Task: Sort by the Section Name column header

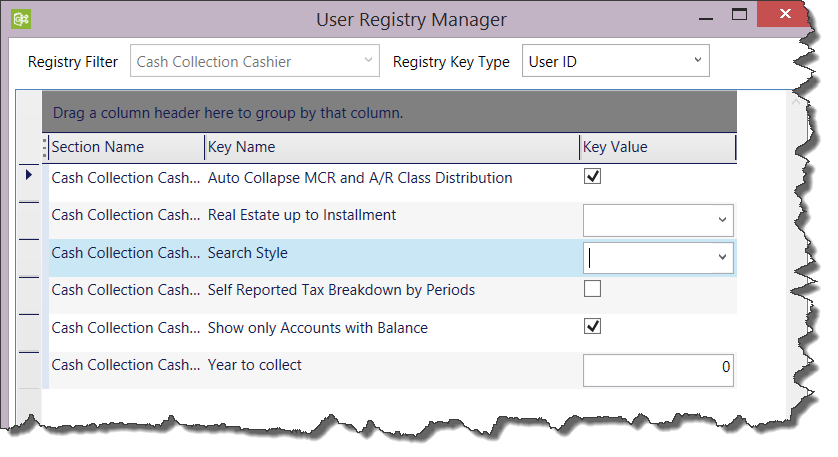Action: point(98,147)
